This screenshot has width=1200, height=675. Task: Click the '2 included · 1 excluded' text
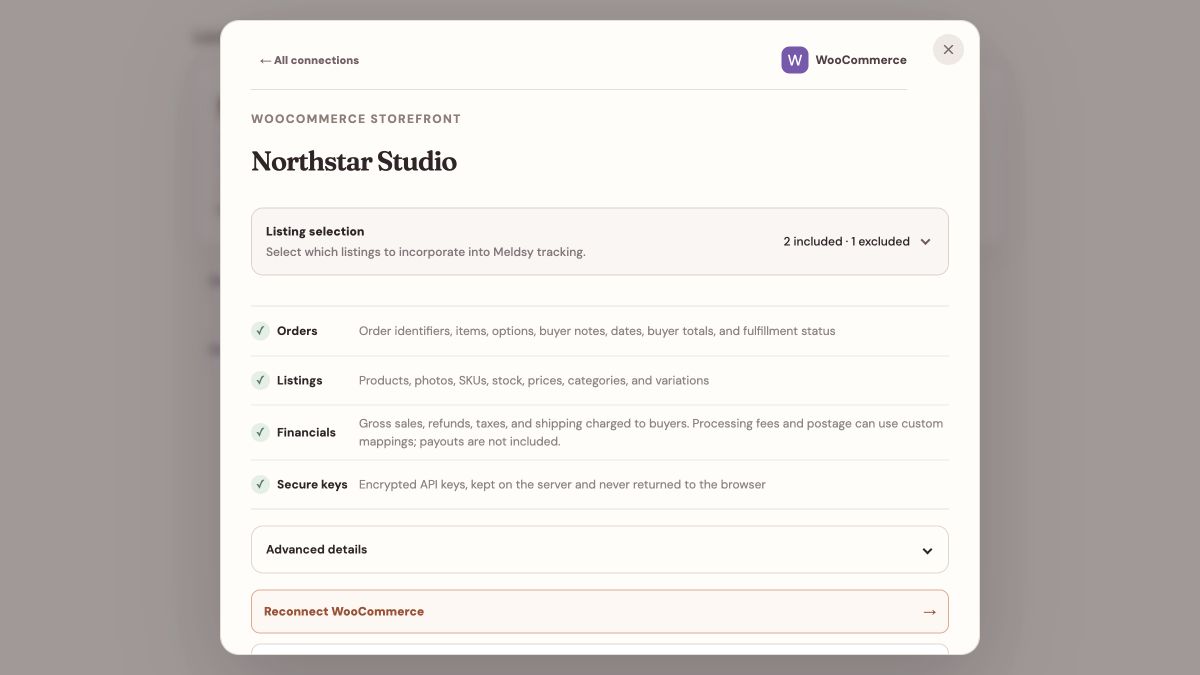(x=846, y=242)
